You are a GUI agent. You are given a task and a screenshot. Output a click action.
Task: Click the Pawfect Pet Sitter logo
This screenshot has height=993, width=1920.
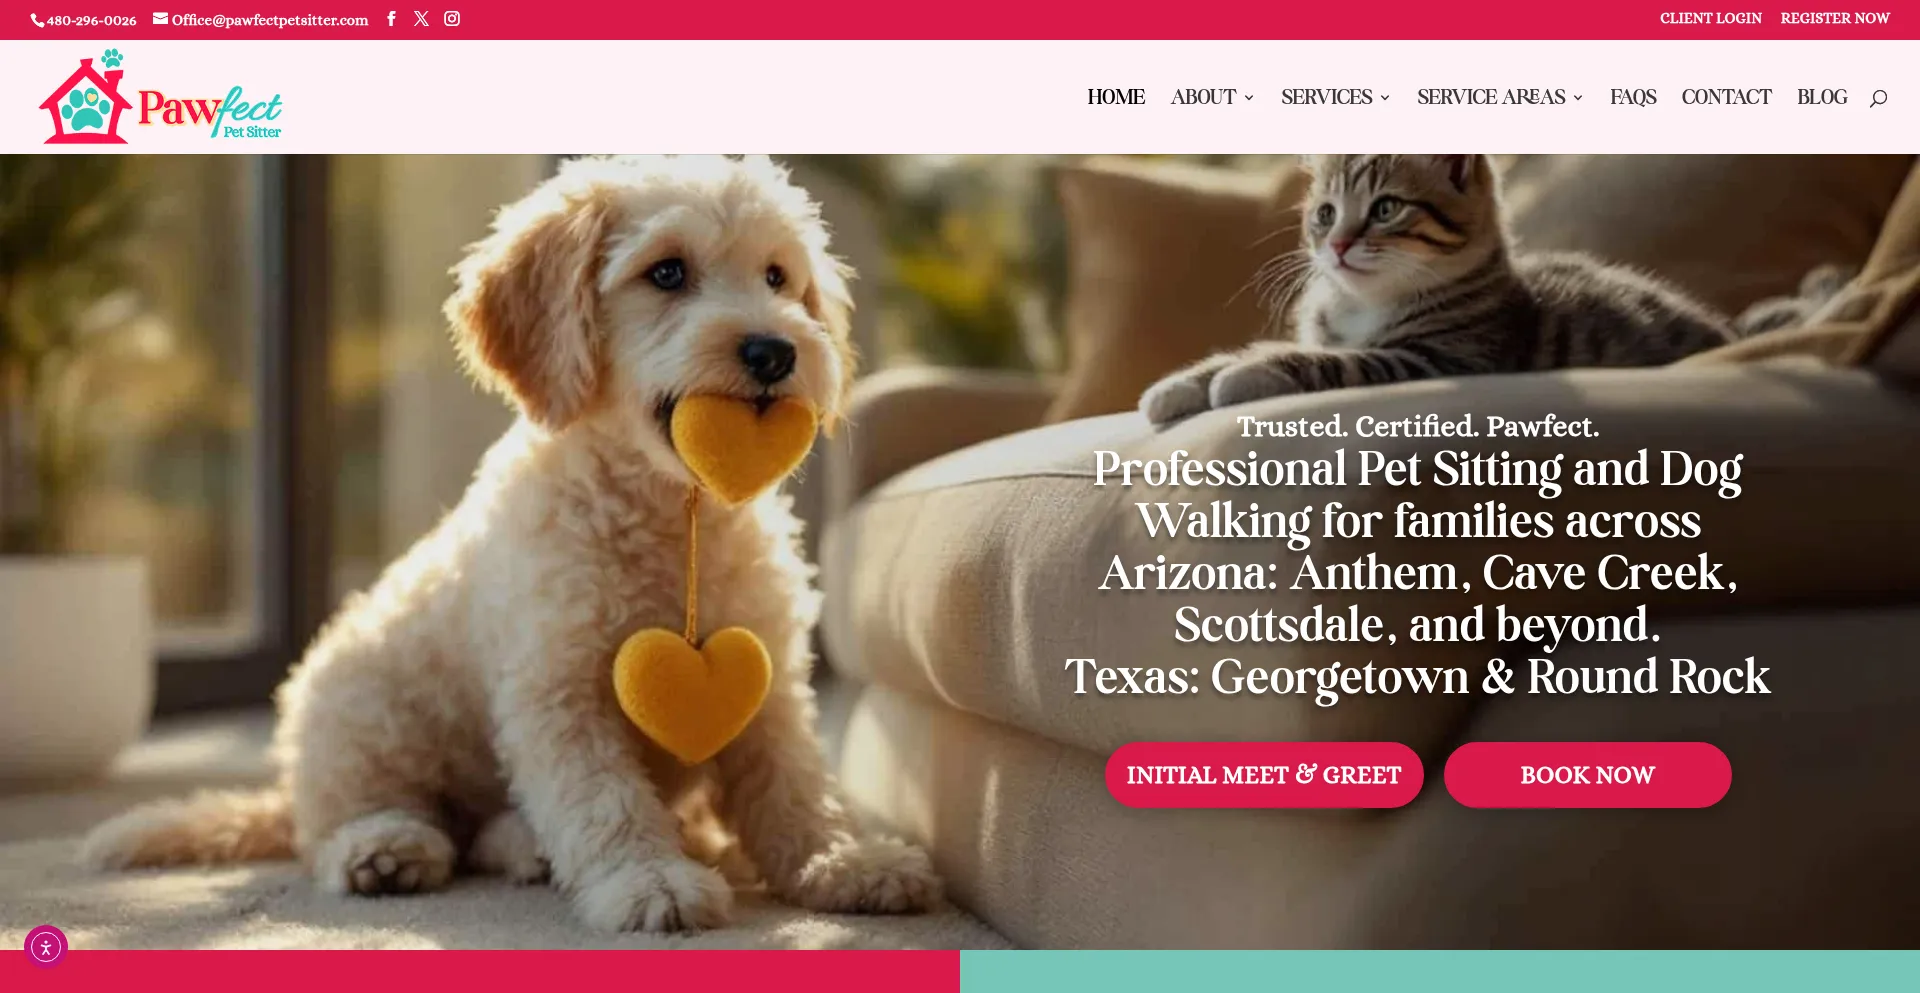160,97
